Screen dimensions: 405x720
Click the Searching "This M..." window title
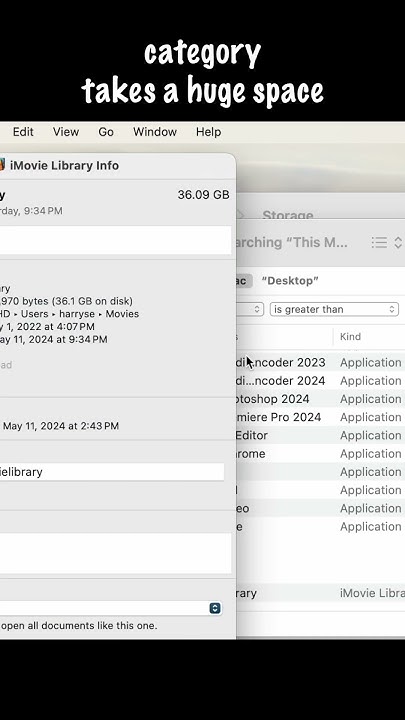coord(292,242)
